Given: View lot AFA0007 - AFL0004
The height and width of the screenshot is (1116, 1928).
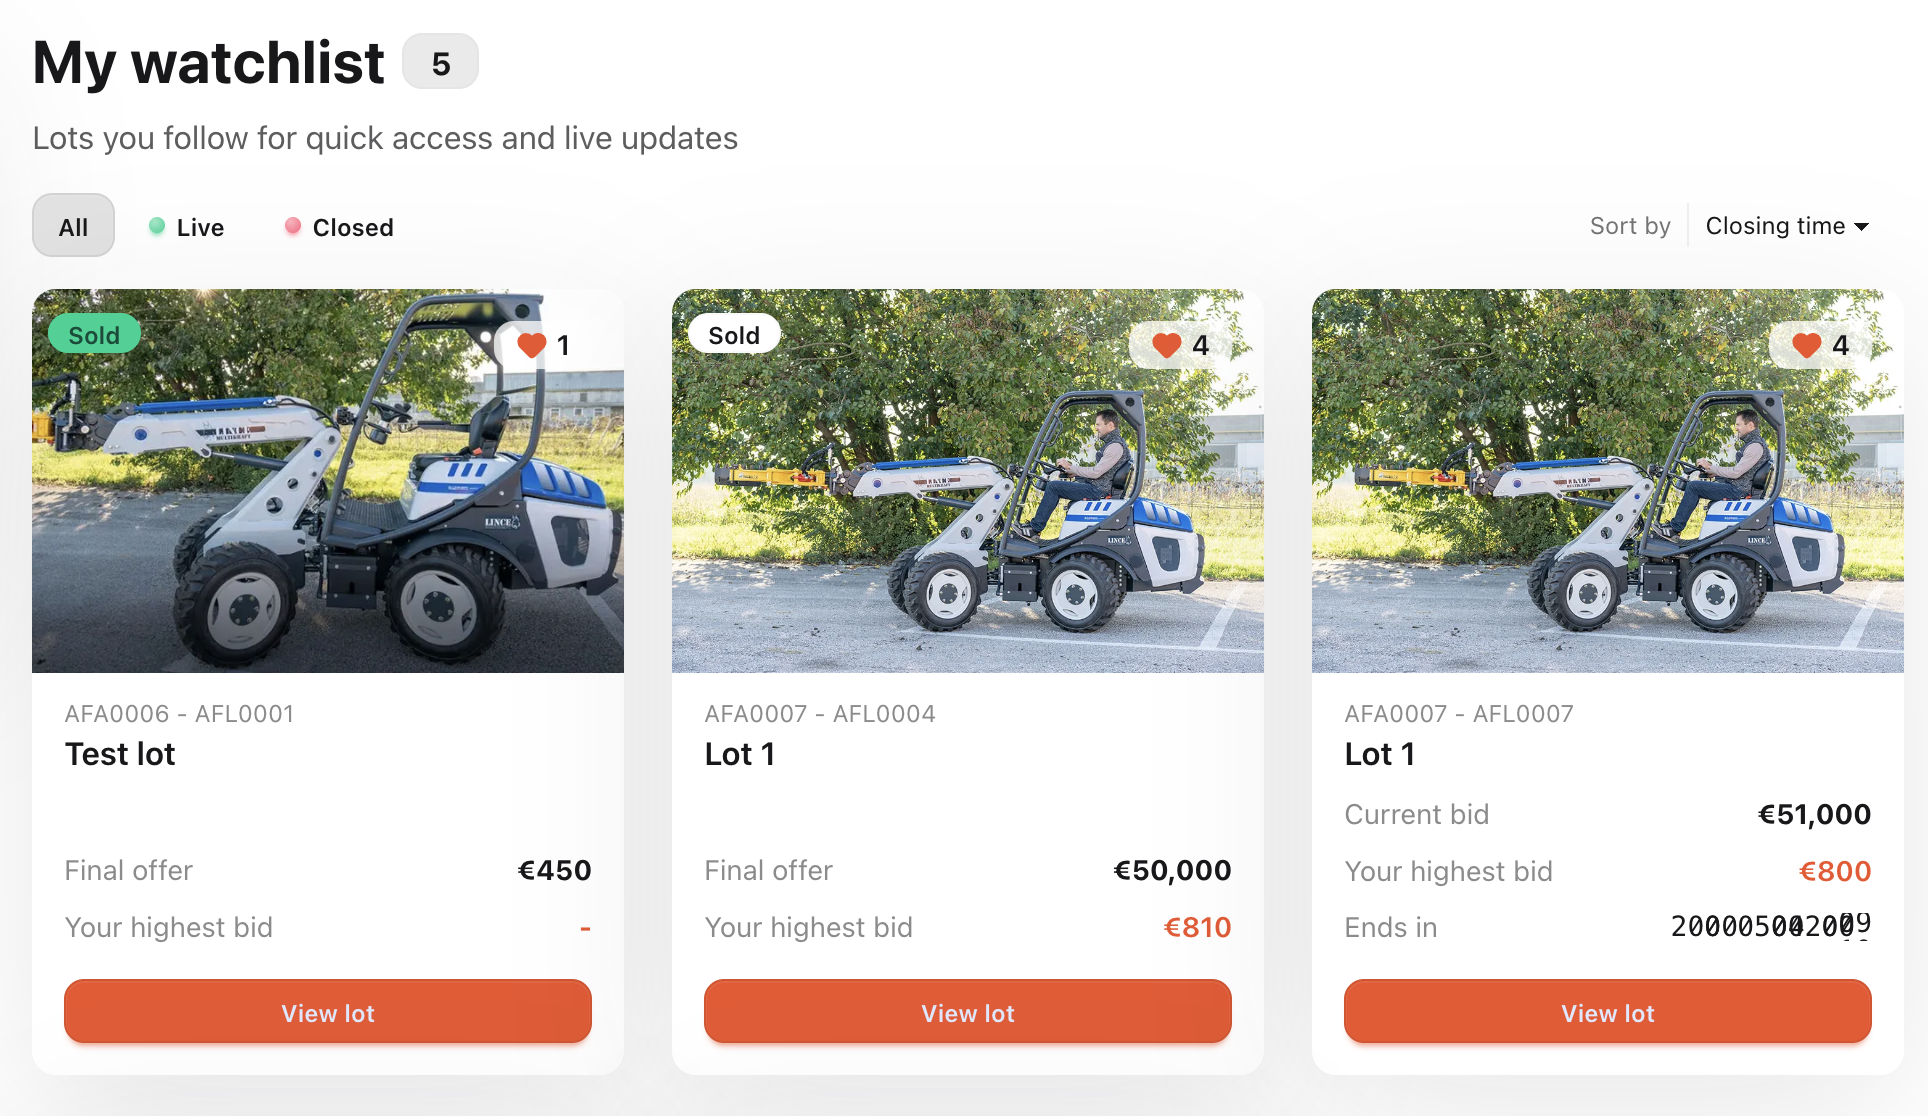Looking at the screenshot, I should click(x=968, y=1012).
